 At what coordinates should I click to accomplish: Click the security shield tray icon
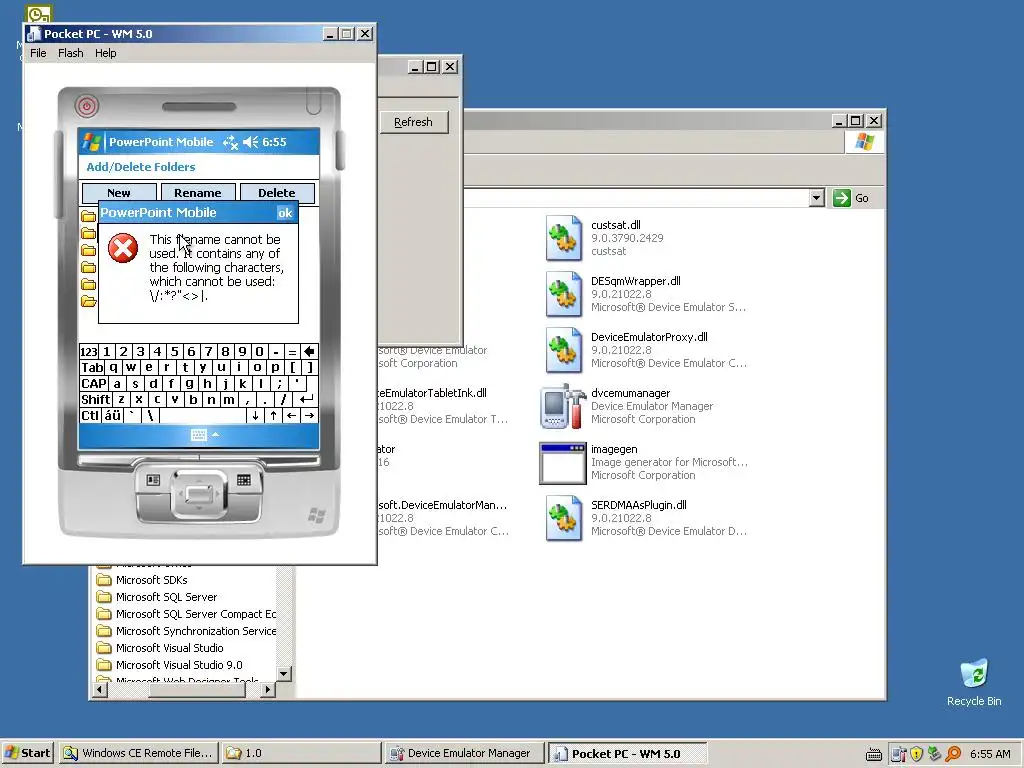pyautogui.click(x=916, y=754)
